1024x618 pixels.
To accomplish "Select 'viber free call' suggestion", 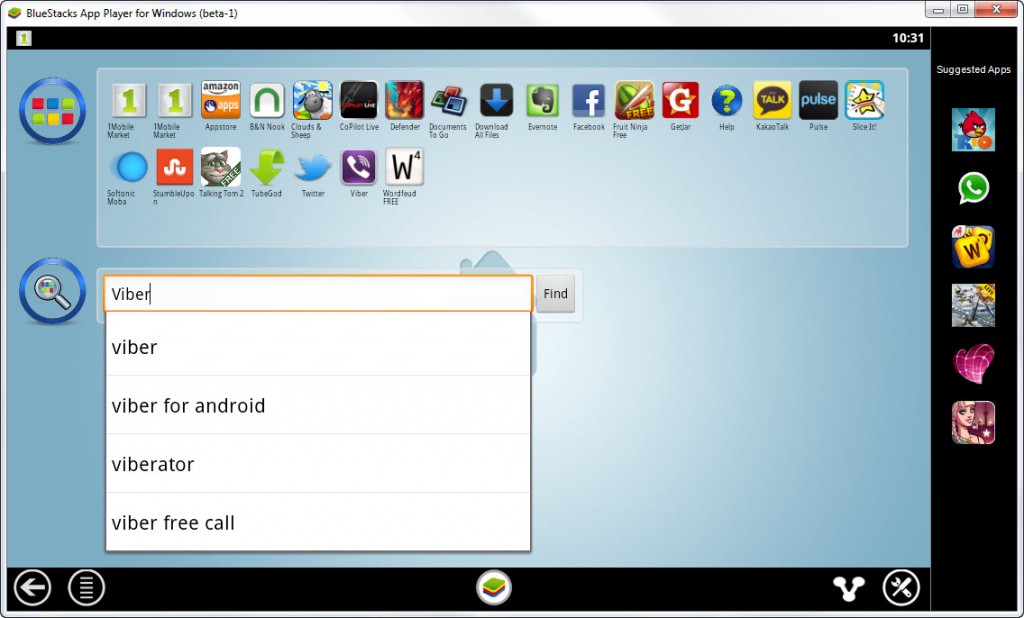I will pos(318,523).
